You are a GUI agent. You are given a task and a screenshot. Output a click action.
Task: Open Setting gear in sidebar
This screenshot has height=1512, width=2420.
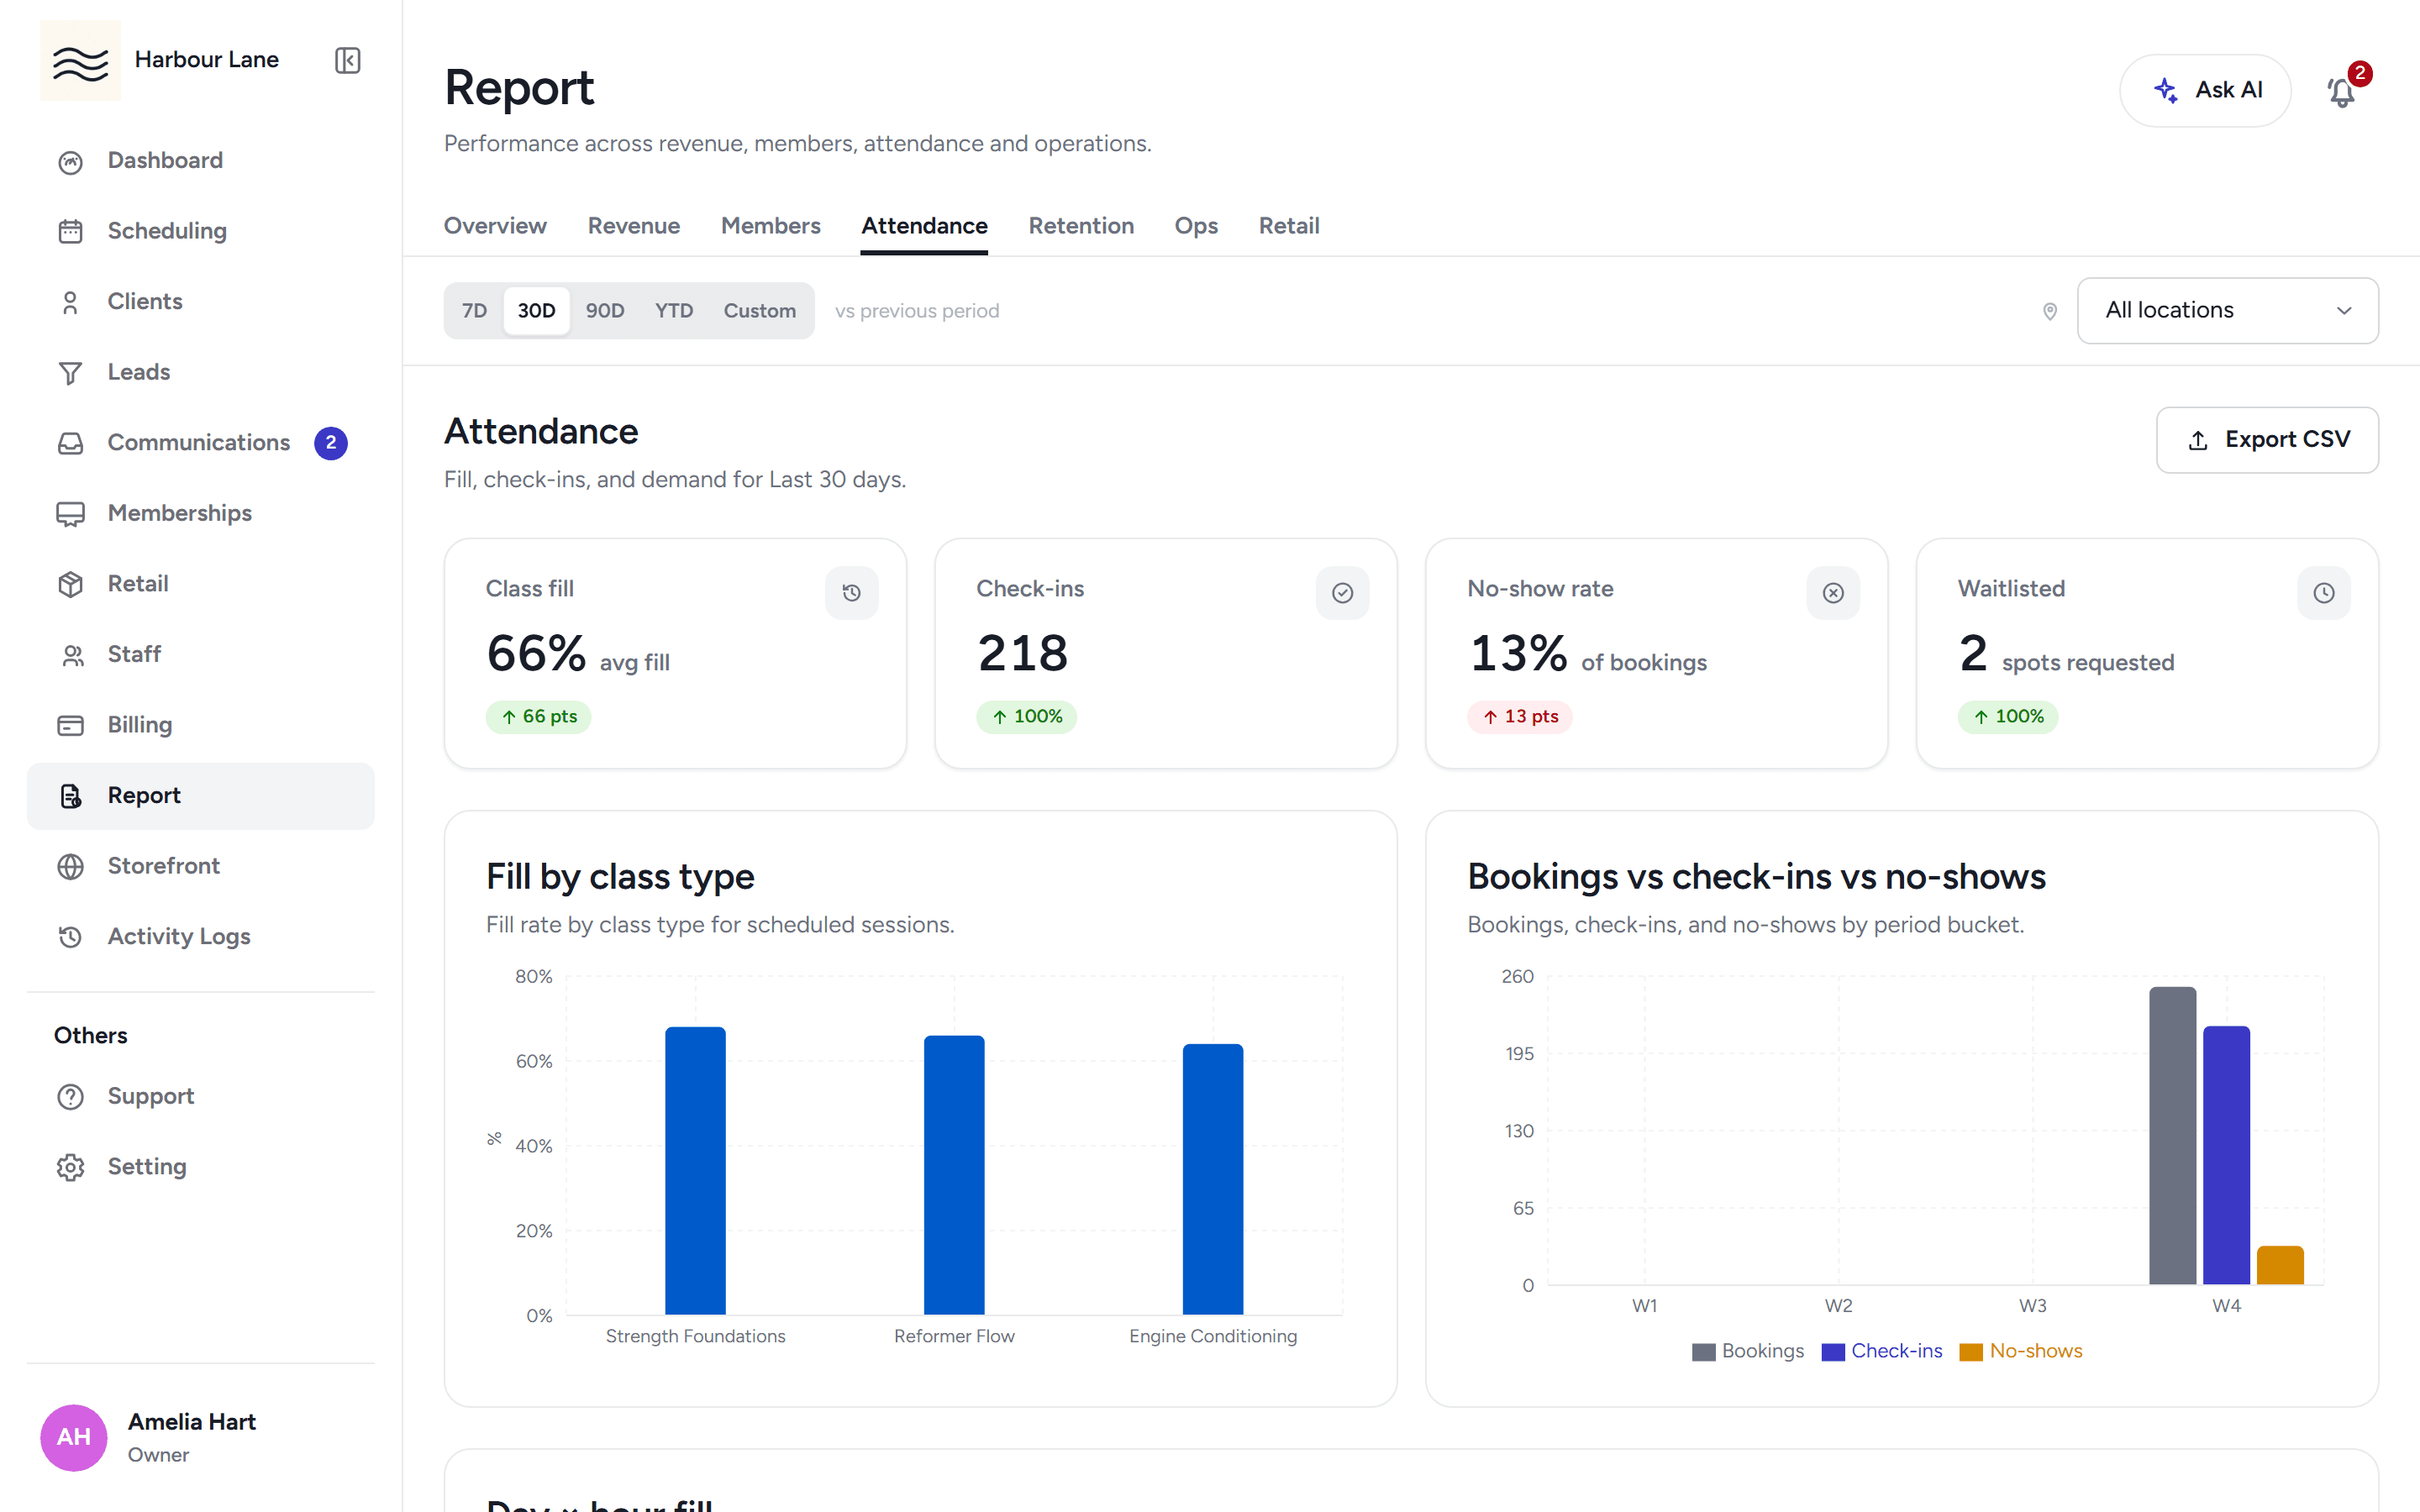pos(200,1167)
